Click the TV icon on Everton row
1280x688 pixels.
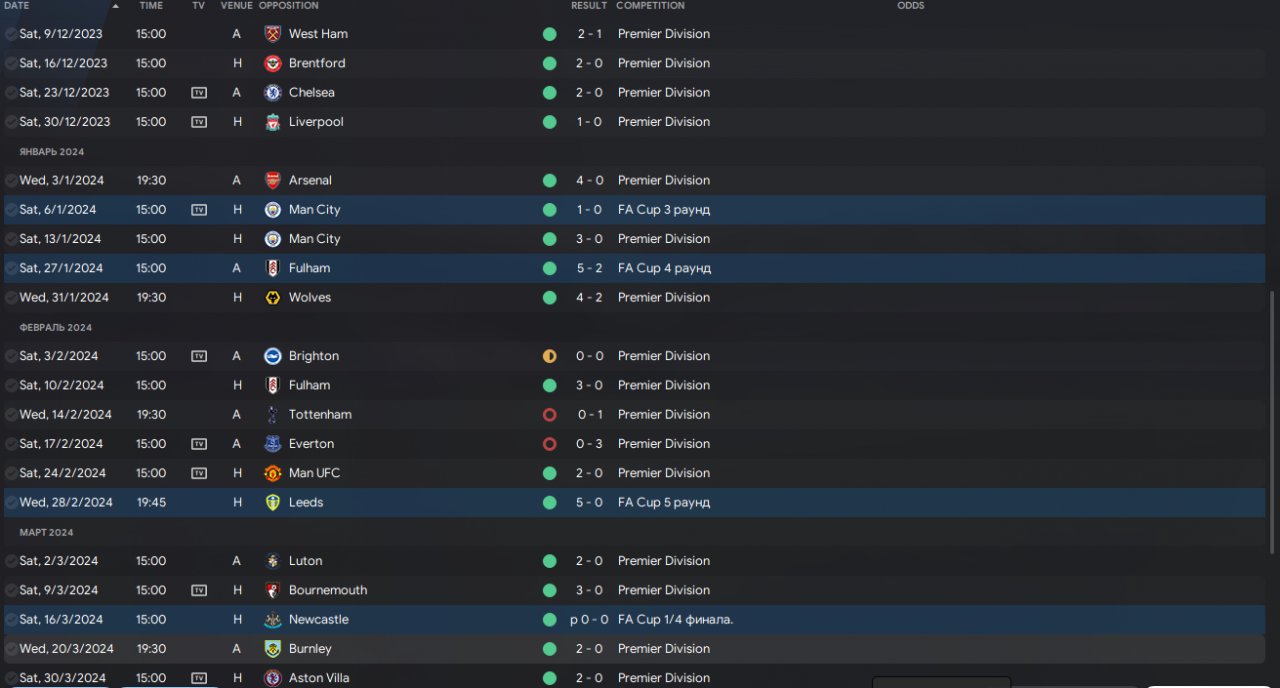(x=199, y=444)
